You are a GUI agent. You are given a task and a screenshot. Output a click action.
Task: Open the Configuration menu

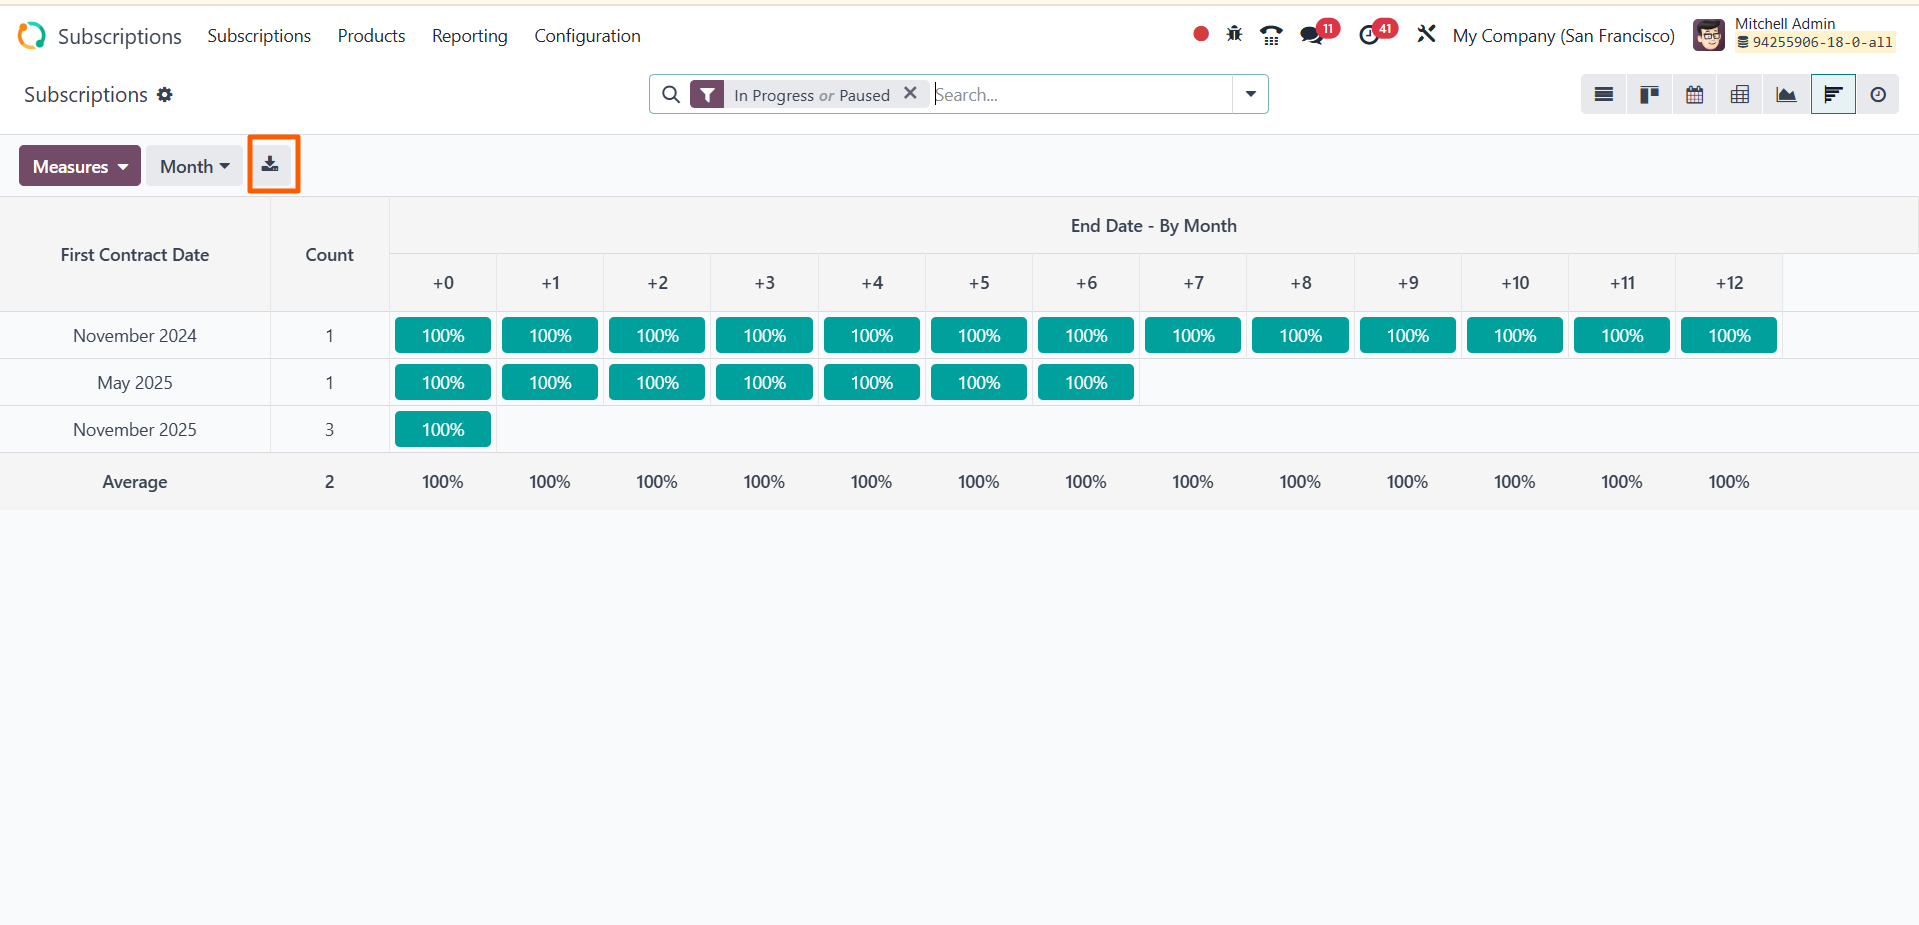(x=587, y=36)
